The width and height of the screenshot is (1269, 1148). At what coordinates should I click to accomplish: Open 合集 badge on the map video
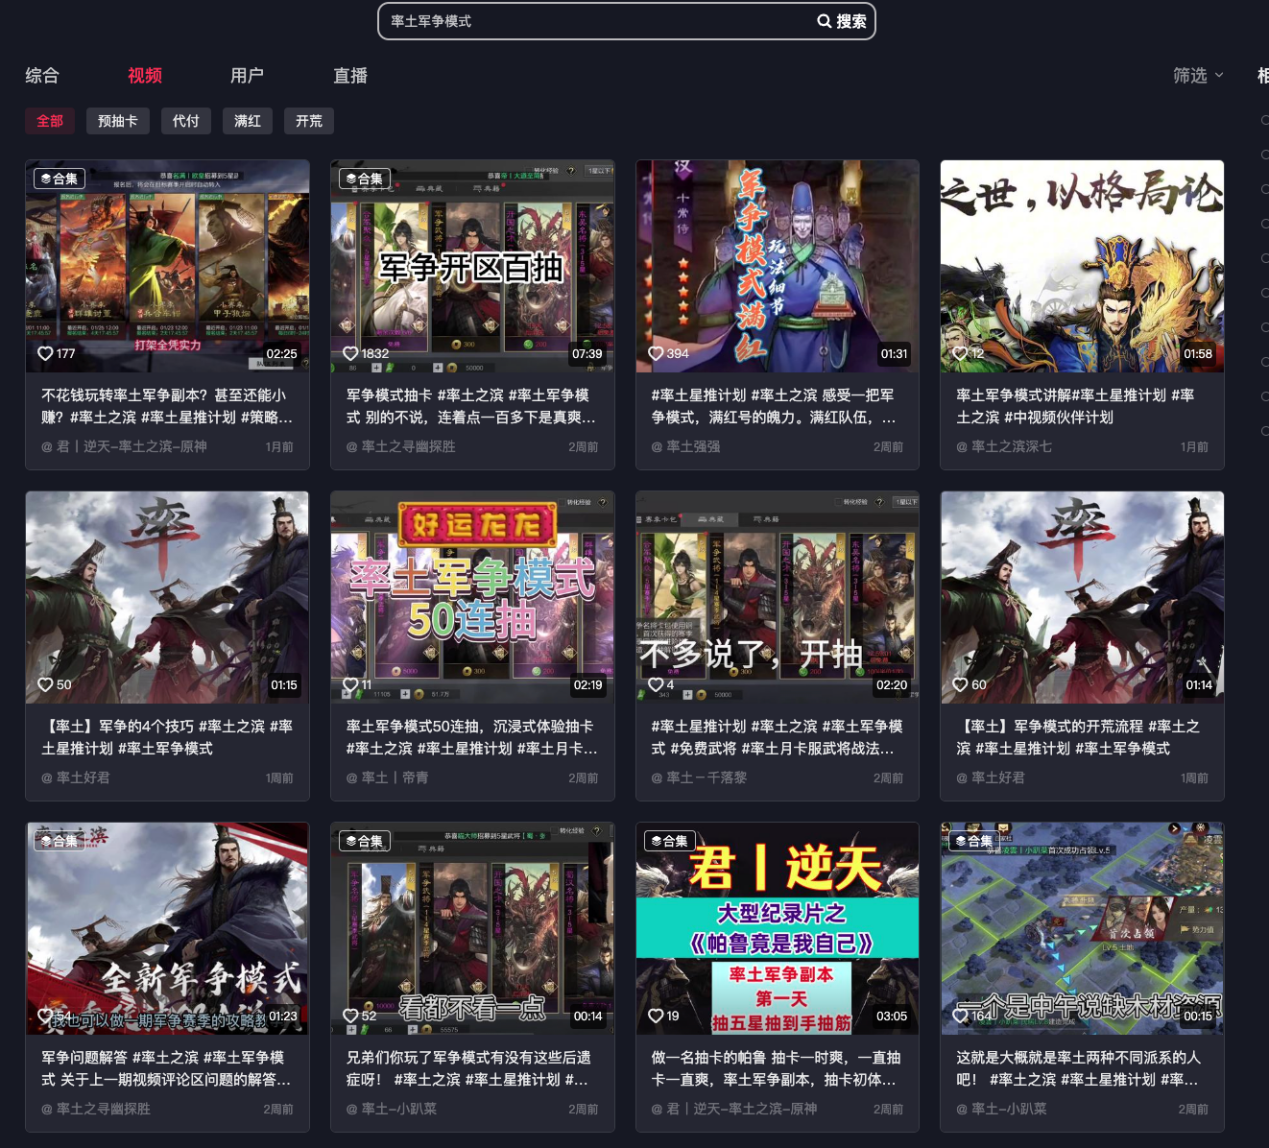pyautogui.click(x=974, y=841)
